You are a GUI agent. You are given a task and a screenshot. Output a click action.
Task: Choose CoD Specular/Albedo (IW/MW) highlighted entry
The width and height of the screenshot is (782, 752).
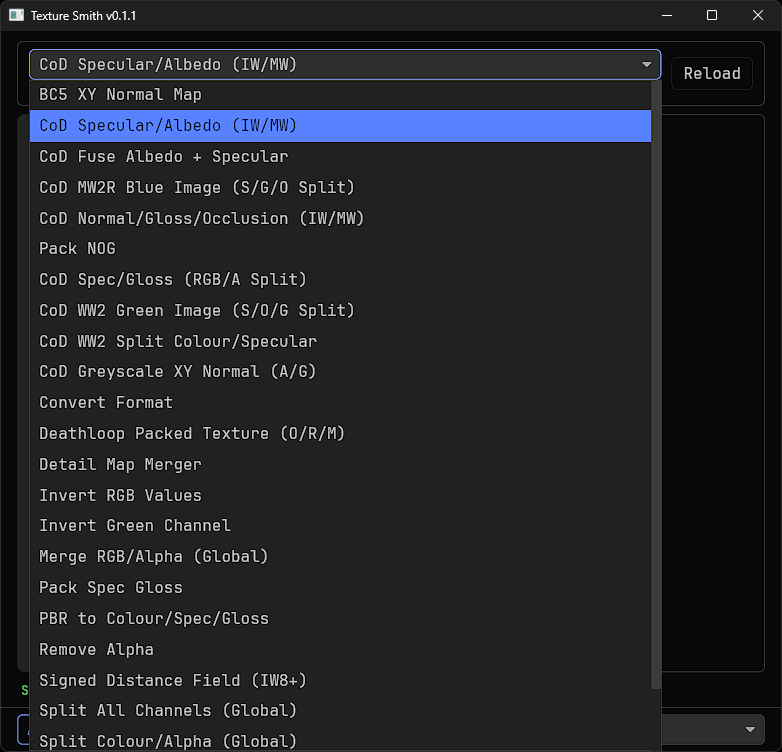tap(341, 126)
